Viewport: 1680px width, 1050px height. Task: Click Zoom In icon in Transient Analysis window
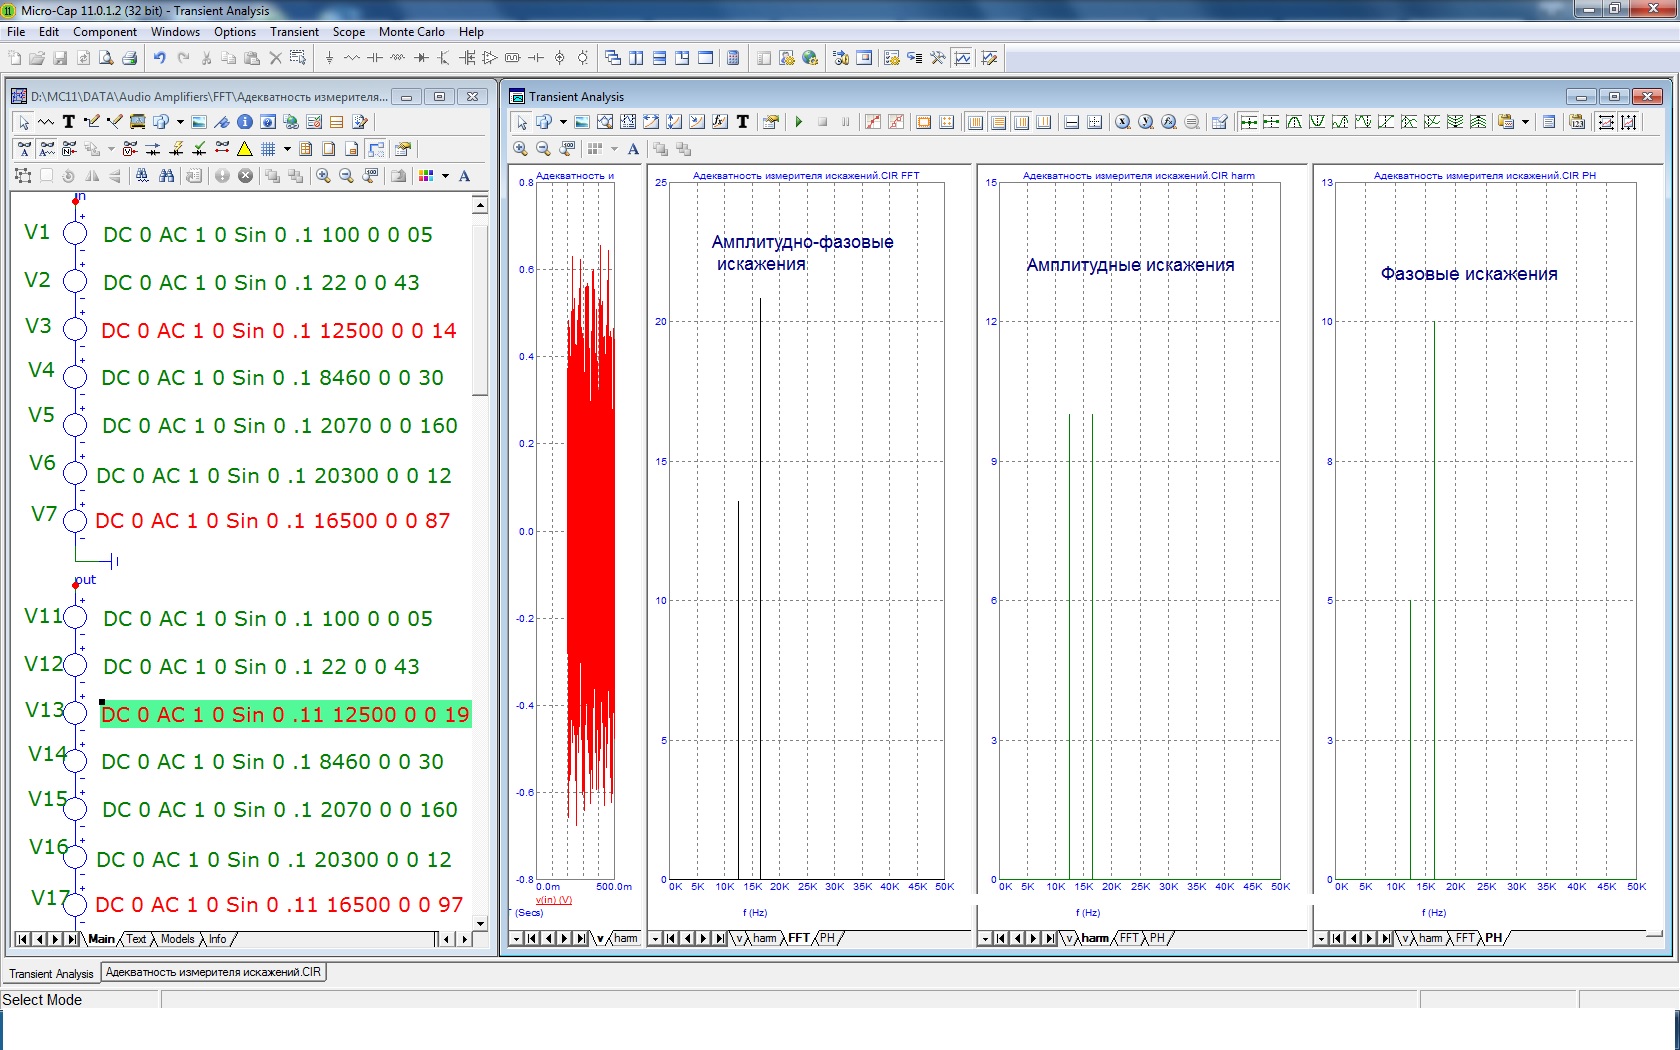(520, 149)
